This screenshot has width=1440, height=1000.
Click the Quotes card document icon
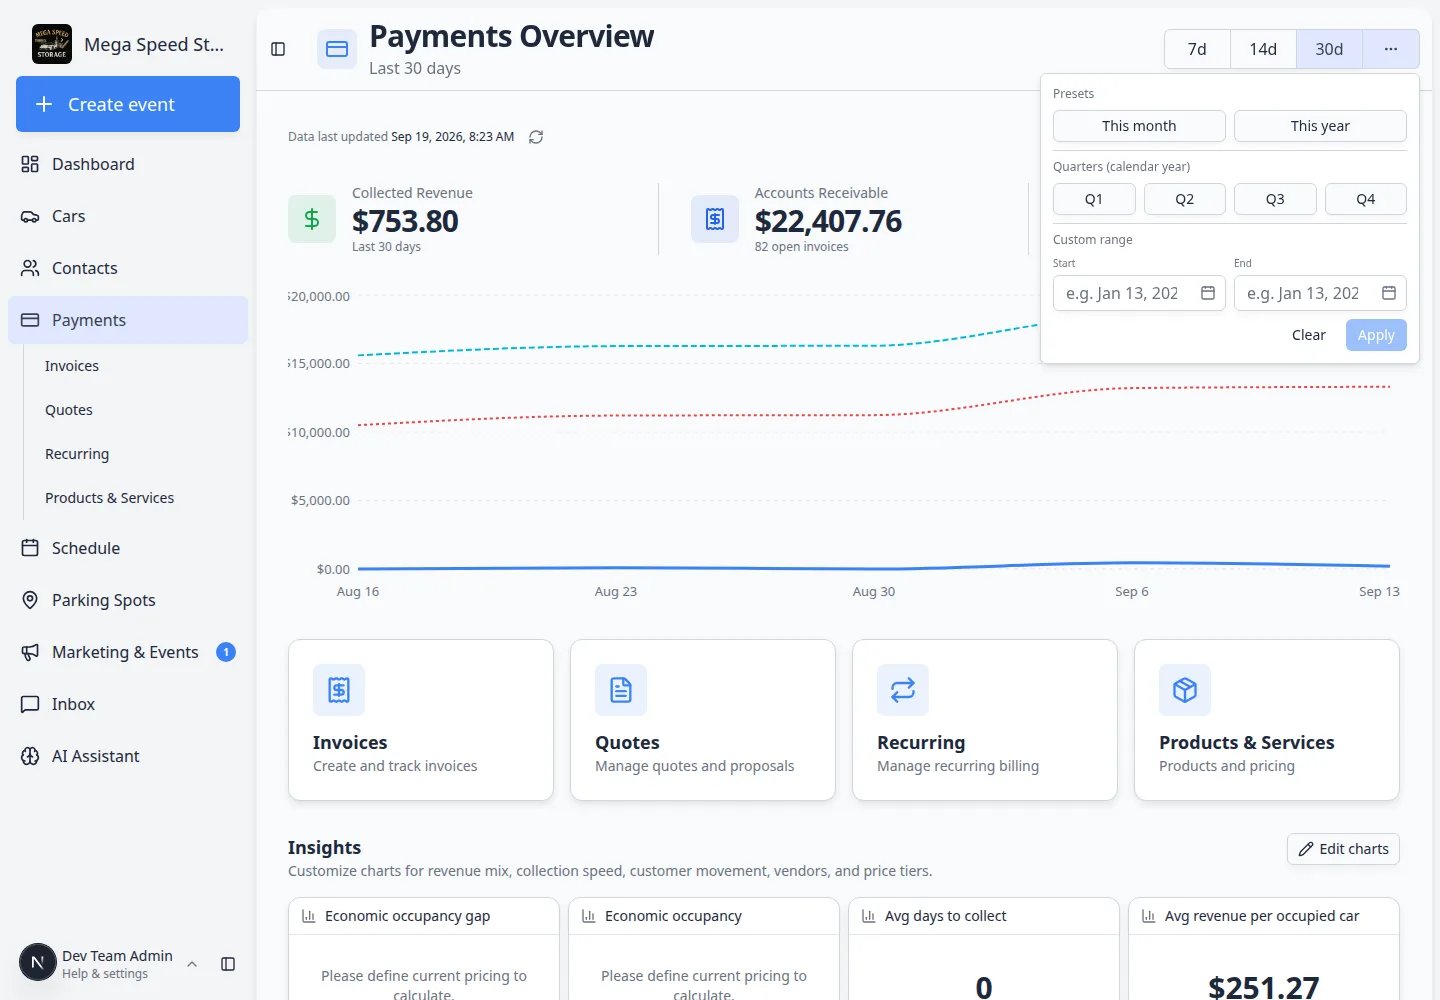click(x=621, y=690)
